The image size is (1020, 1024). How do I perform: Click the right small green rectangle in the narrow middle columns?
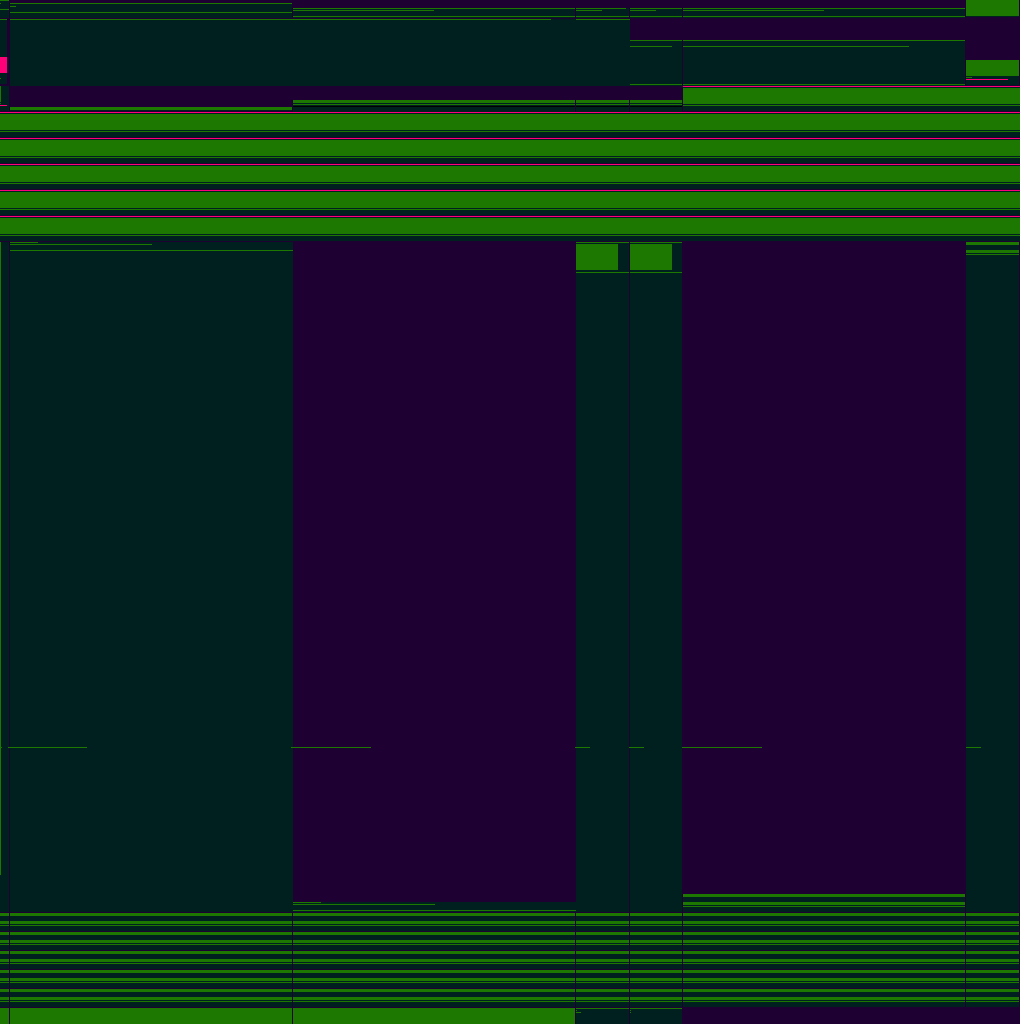tap(650, 257)
